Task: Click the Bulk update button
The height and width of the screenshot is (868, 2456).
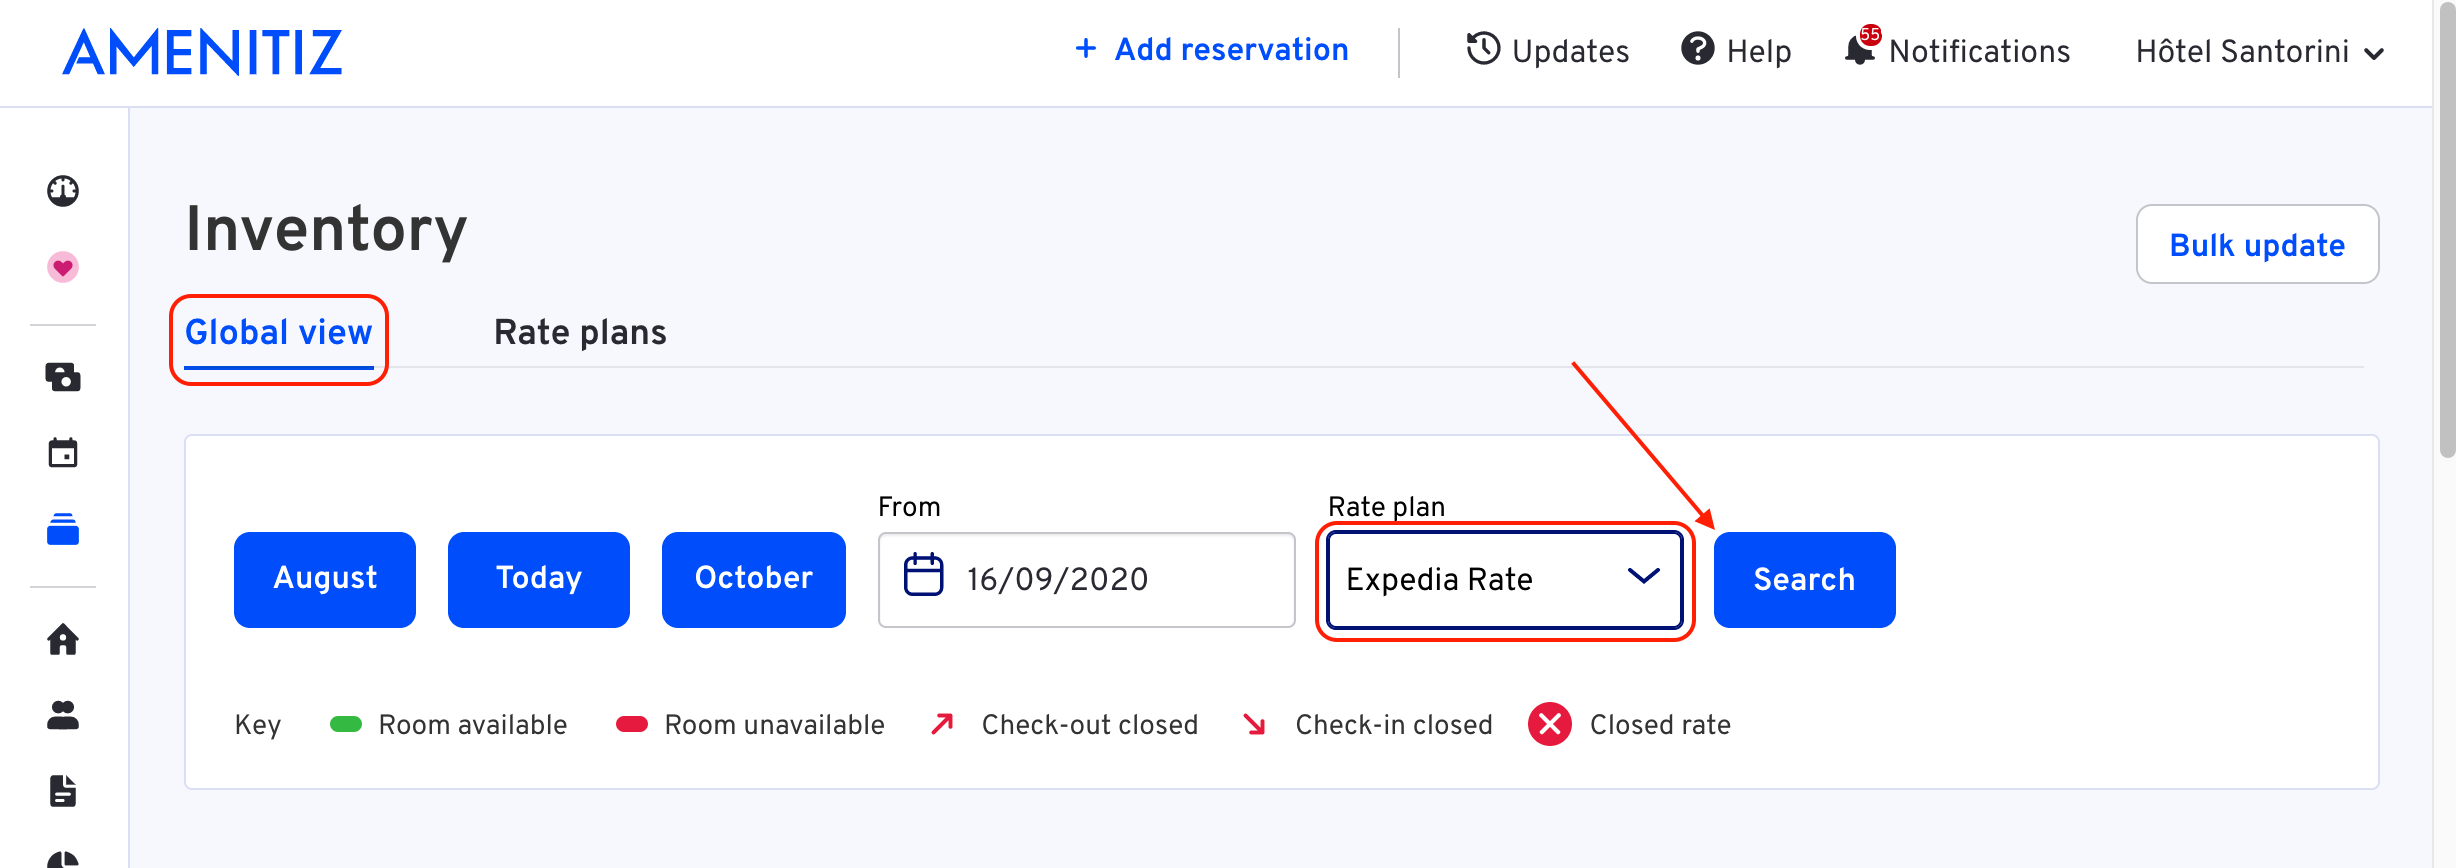Action: click(x=2257, y=245)
